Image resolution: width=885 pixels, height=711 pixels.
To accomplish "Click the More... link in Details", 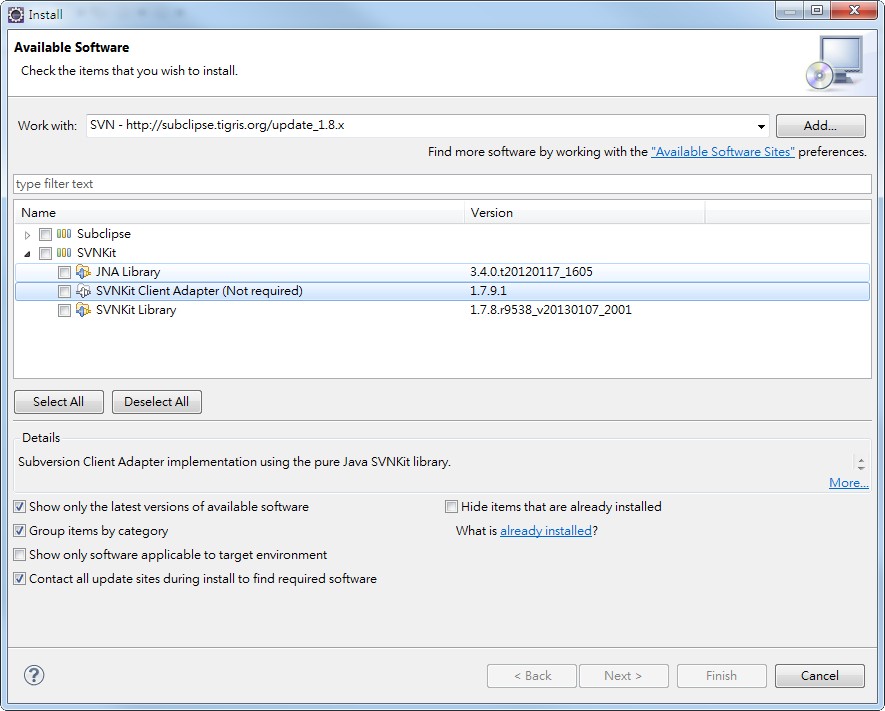I will [847, 483].
